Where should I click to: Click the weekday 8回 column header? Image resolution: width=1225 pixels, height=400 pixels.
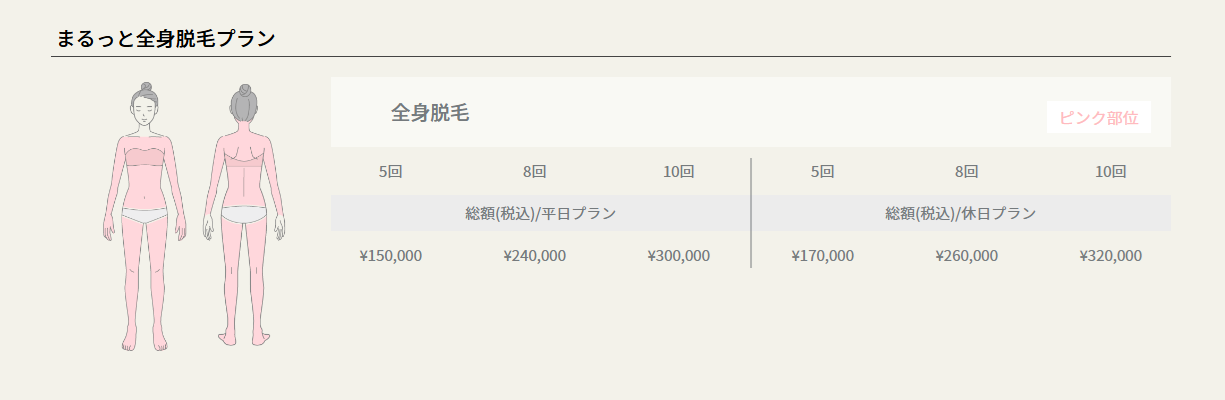[x=534, y=171]
